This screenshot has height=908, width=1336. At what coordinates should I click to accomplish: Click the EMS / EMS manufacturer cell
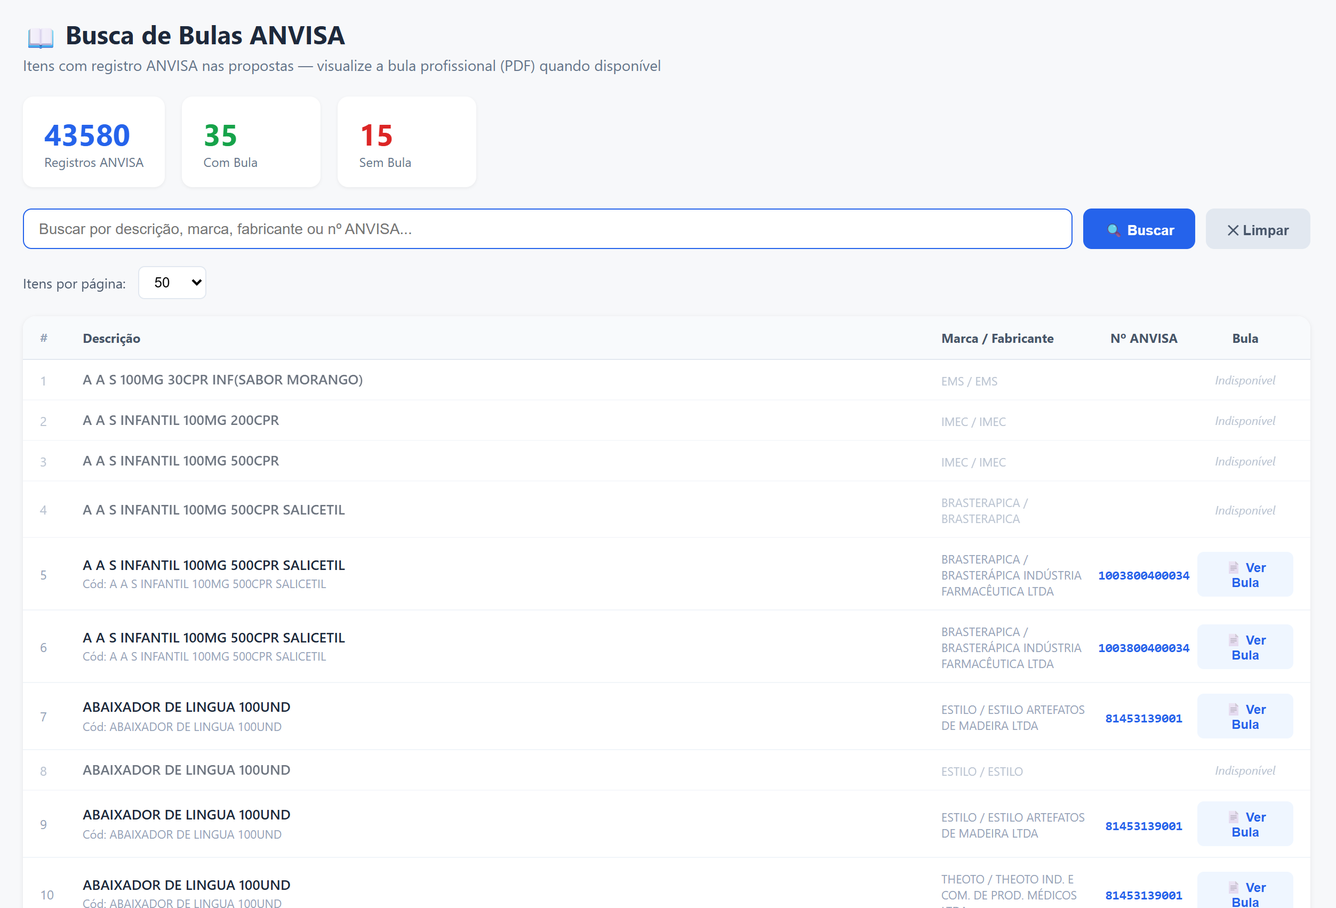coord(969,381)
